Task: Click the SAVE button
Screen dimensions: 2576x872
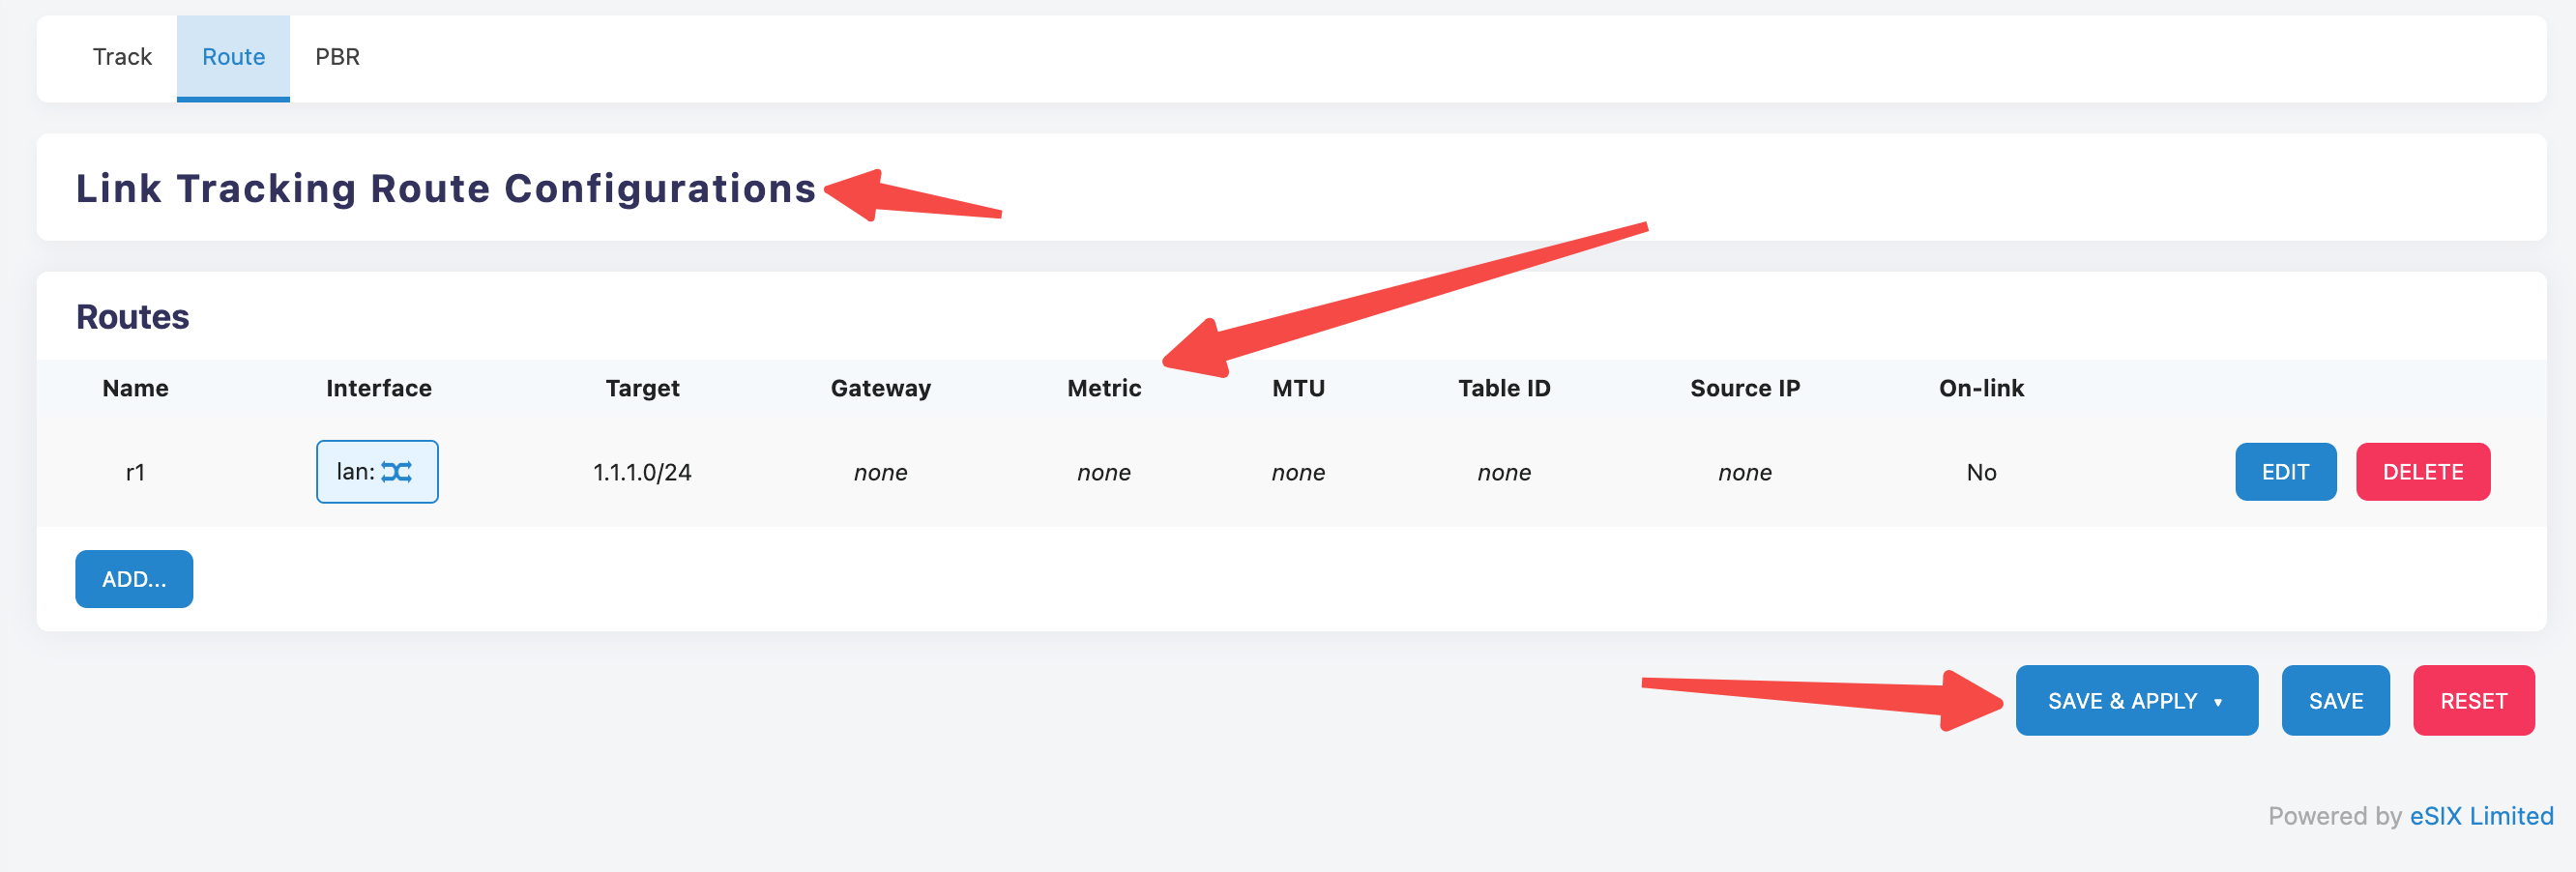Action: click(2335, 701)
